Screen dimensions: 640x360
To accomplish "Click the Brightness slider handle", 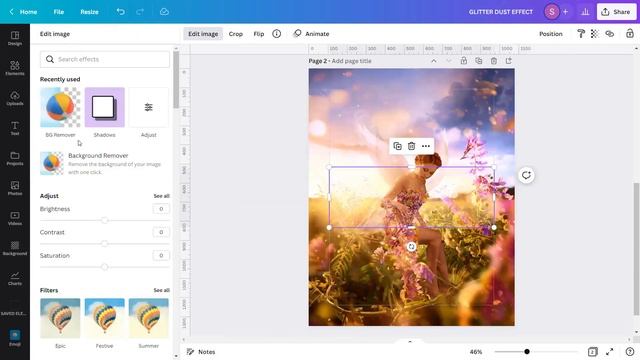I will [104, 220].
